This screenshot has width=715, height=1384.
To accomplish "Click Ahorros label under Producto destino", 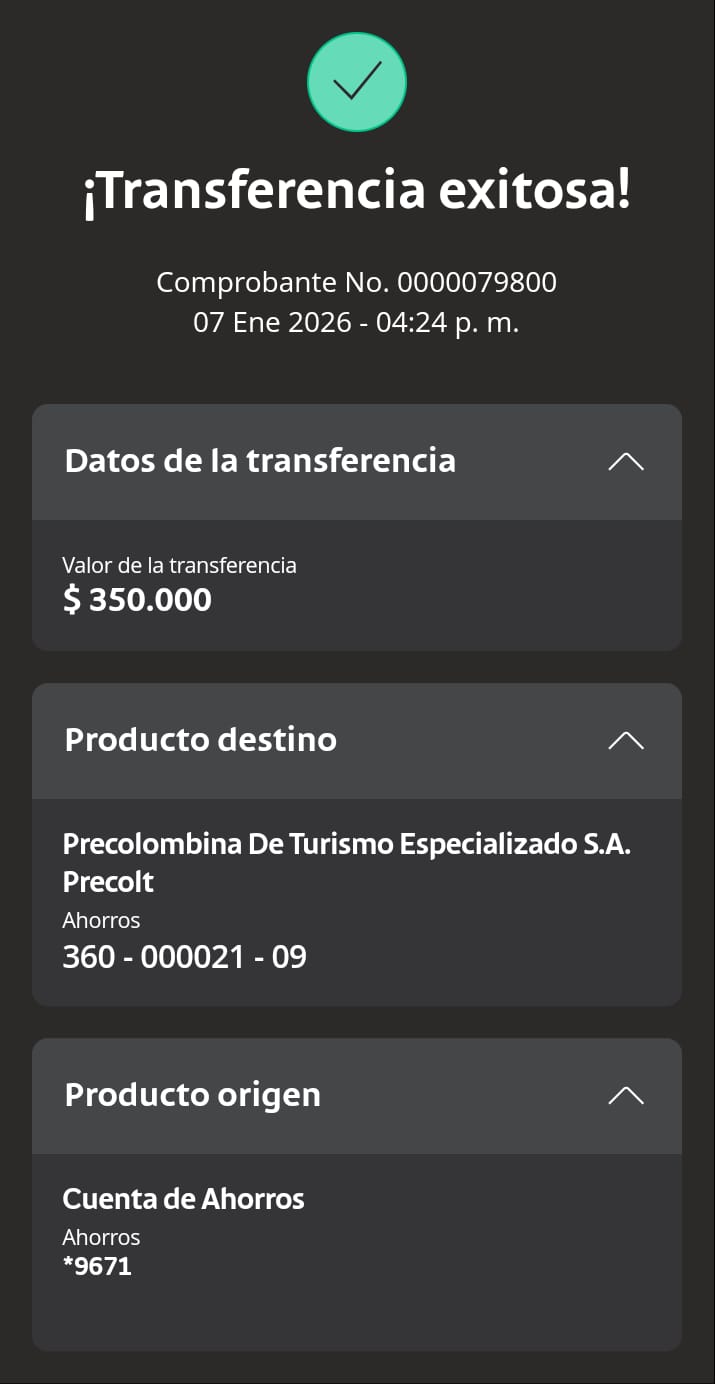I will pyautogui.click(x=101, y=920).
